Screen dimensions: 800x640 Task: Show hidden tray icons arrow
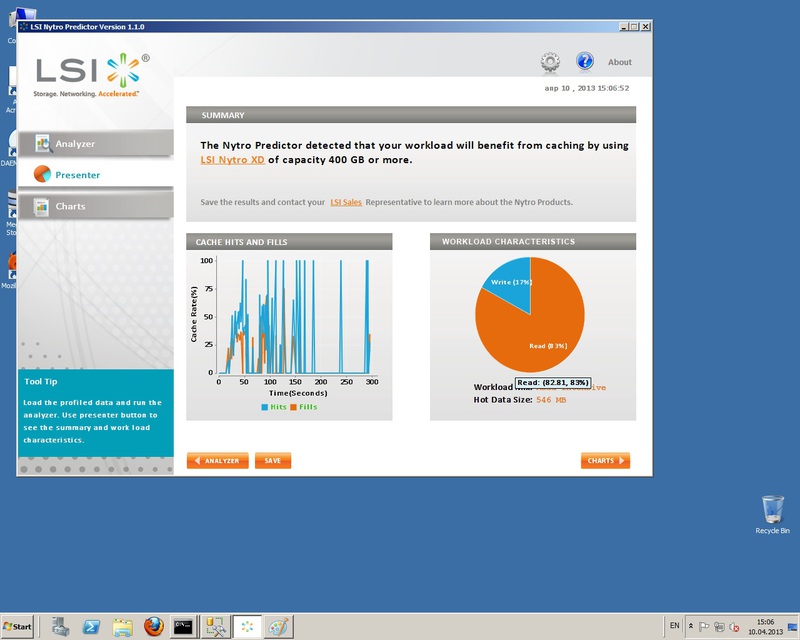pyautogui.click(x=691, y=626)
